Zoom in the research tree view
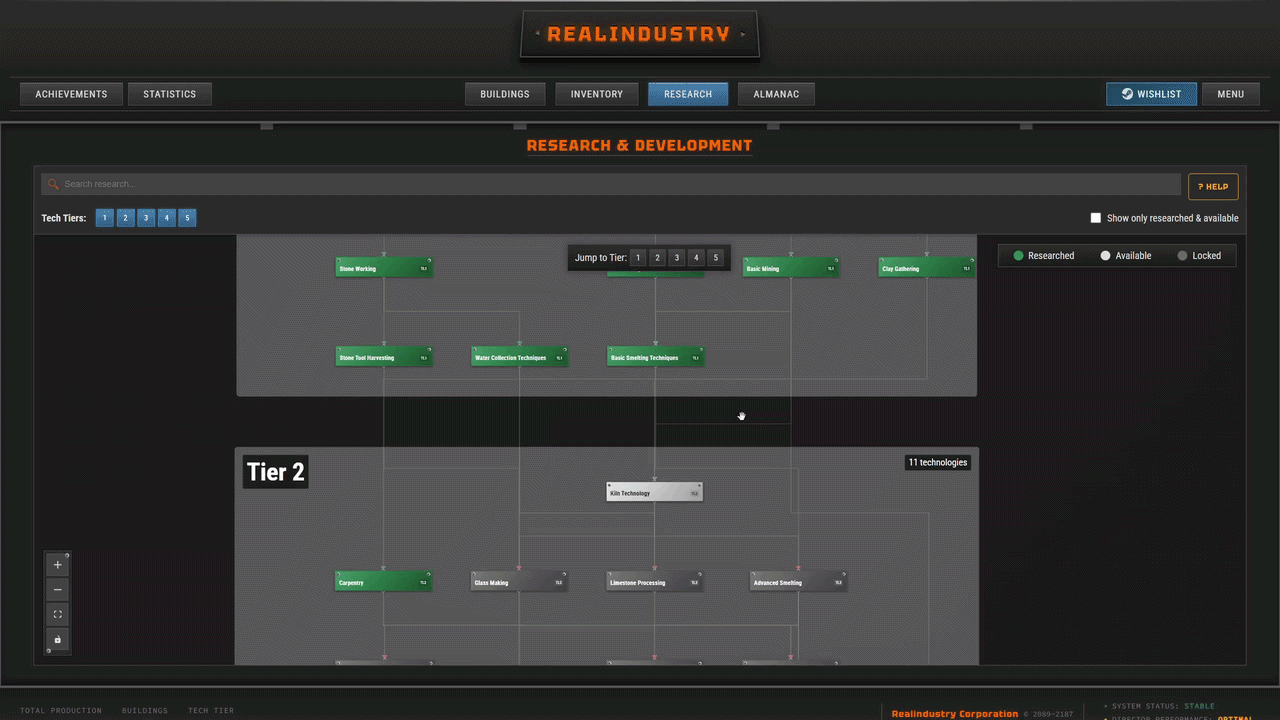The width and height of the screenshot is (1280, 720). coord(57,565)
